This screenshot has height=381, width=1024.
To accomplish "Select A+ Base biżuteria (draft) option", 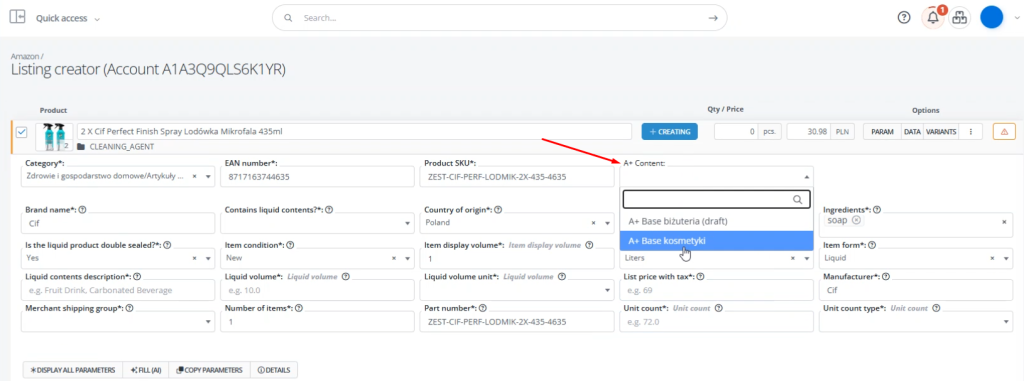I will (716, 221).
